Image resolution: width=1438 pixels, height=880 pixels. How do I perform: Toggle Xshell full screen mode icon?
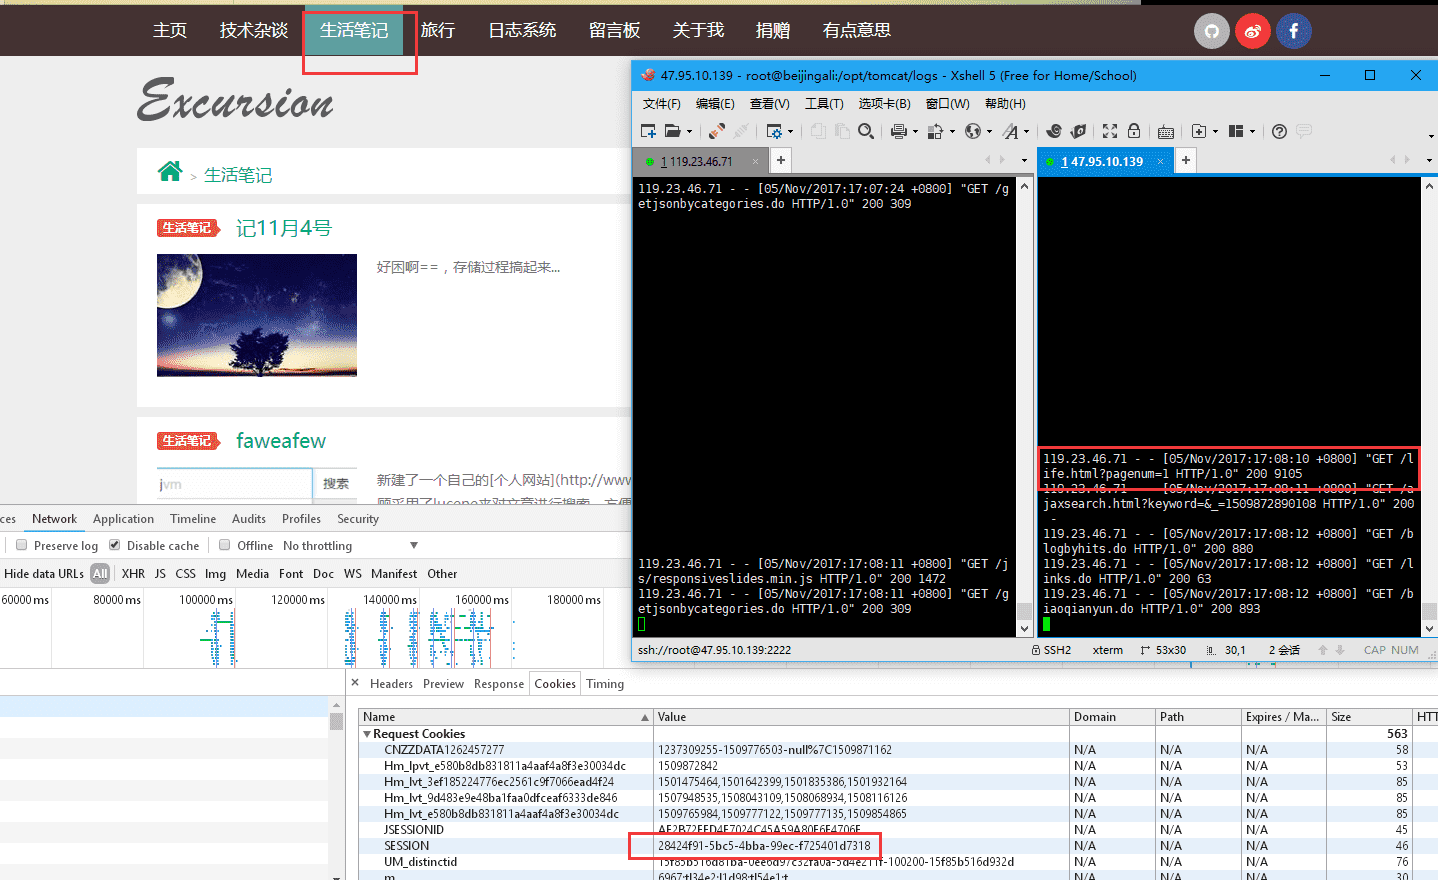tap(1110, 131)
